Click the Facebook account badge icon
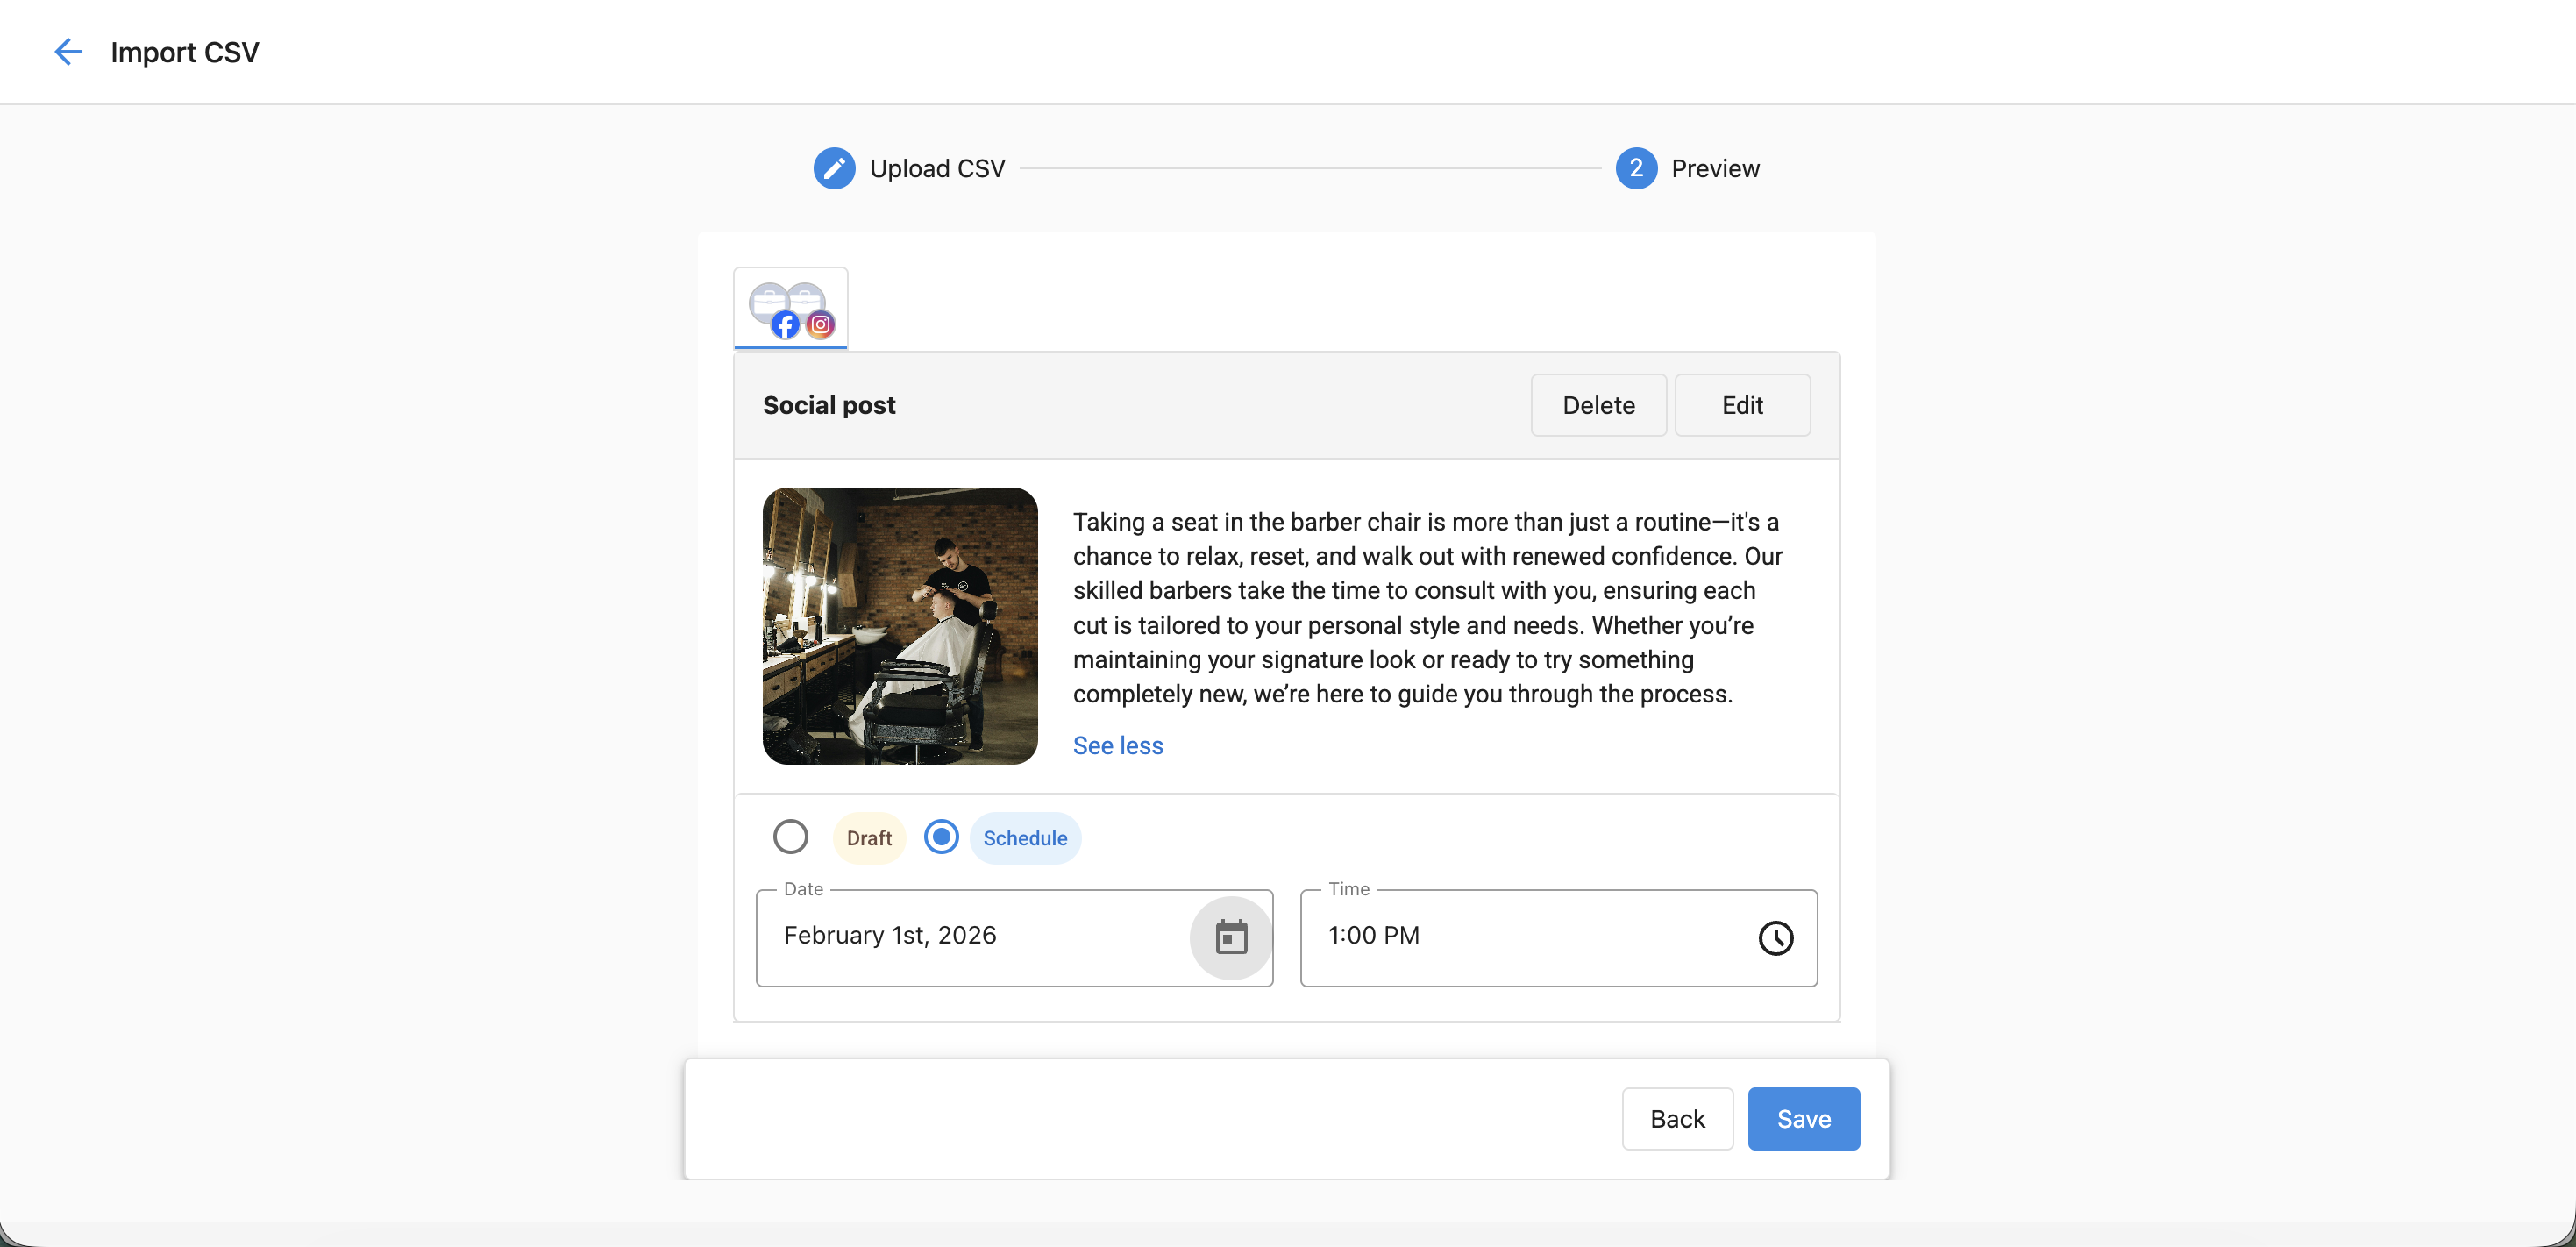2576x1247 pixels. (786, 325)
